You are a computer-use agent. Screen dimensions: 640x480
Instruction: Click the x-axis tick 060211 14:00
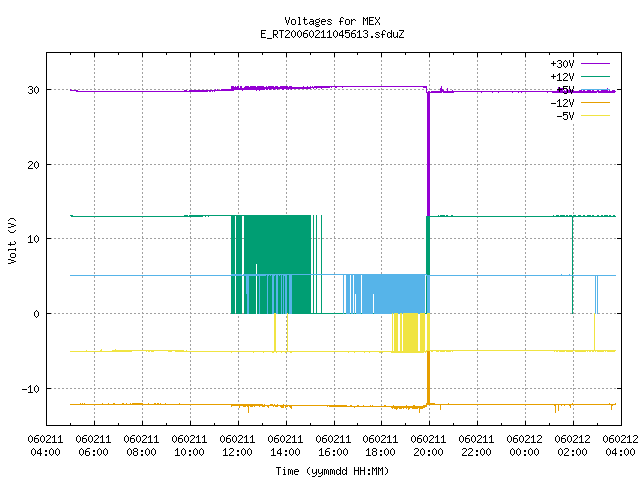pos(285,445)
